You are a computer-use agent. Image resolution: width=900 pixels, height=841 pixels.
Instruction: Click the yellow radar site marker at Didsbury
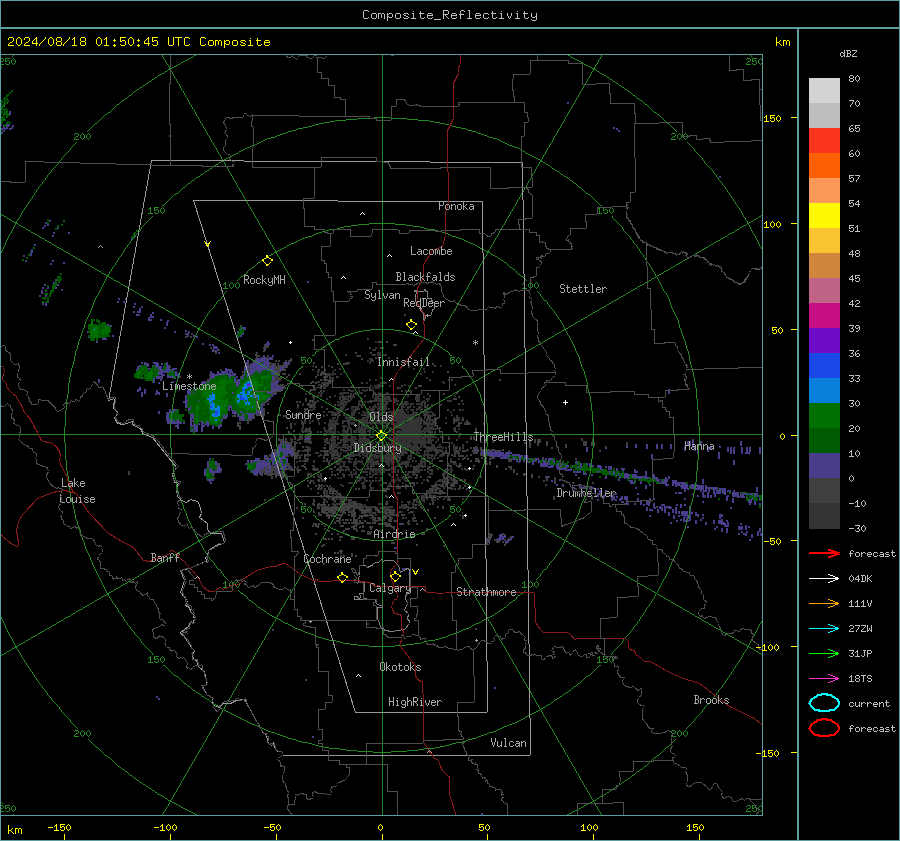pyautogui.click(x=382, y=436)
